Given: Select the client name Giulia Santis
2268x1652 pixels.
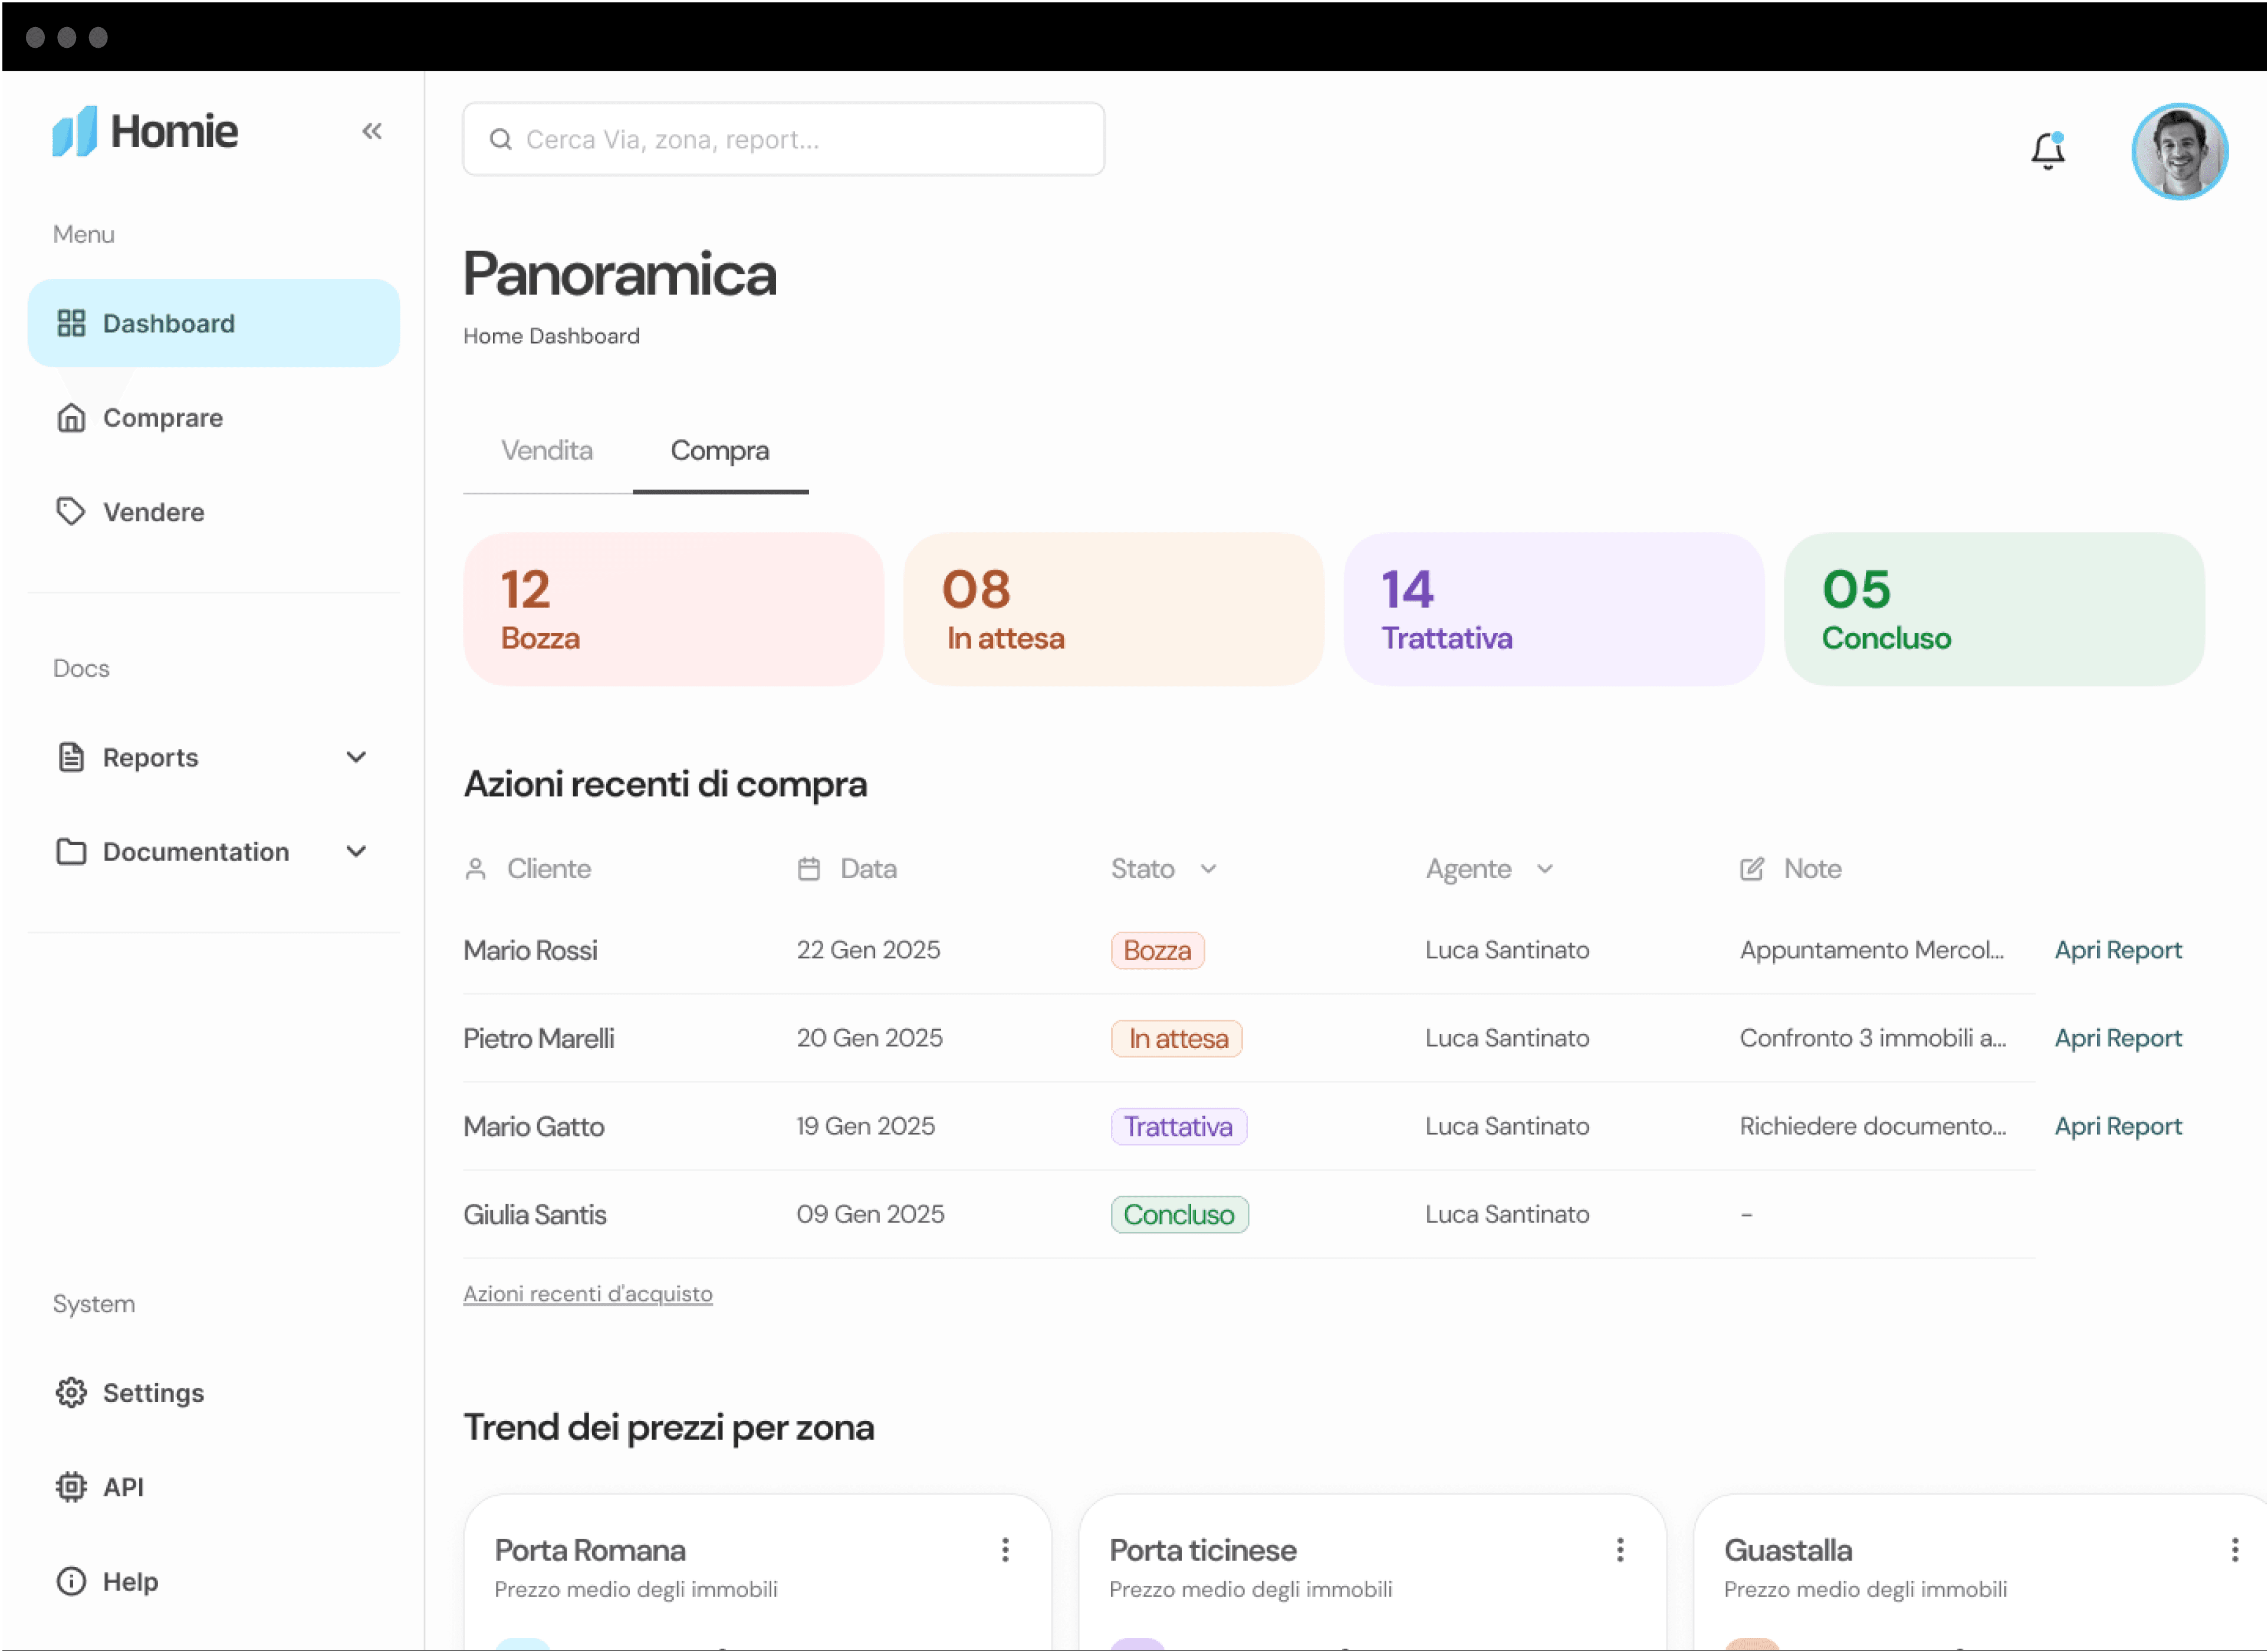Looking at the screenshot, I should point(535,1214).
